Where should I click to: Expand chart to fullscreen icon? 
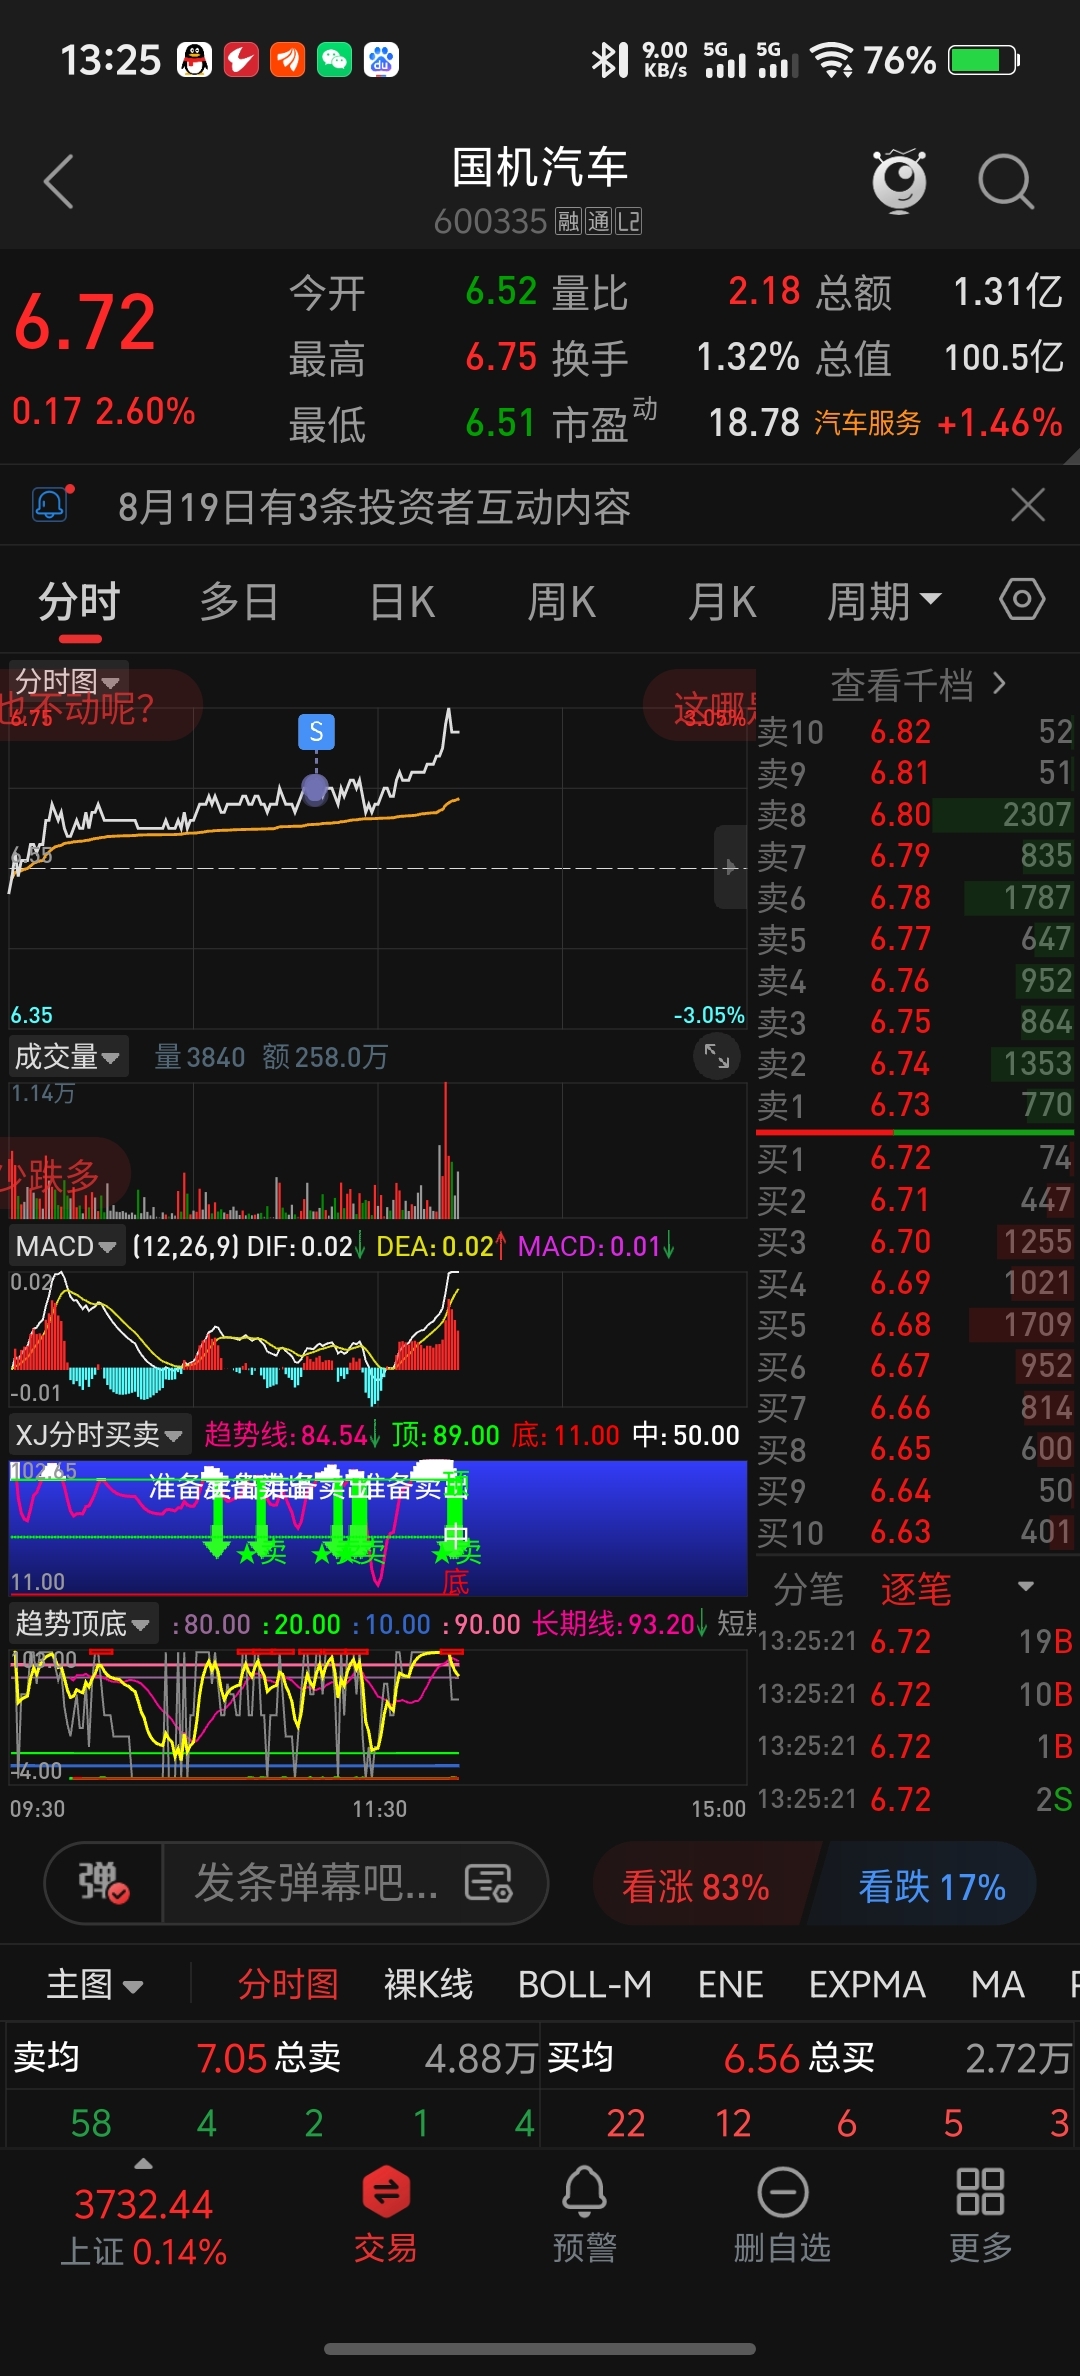coord(717,1056)
